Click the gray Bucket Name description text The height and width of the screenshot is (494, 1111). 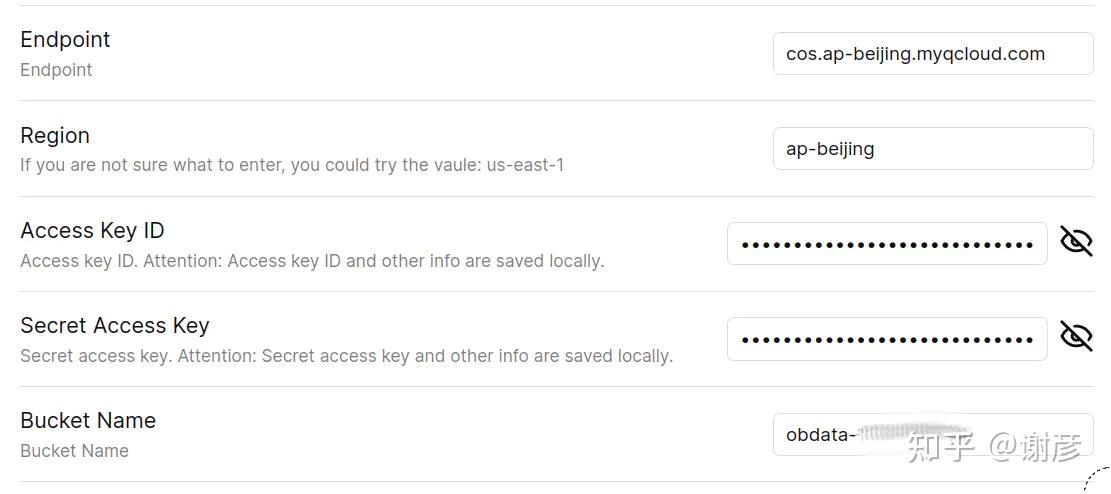coord(74,451)
